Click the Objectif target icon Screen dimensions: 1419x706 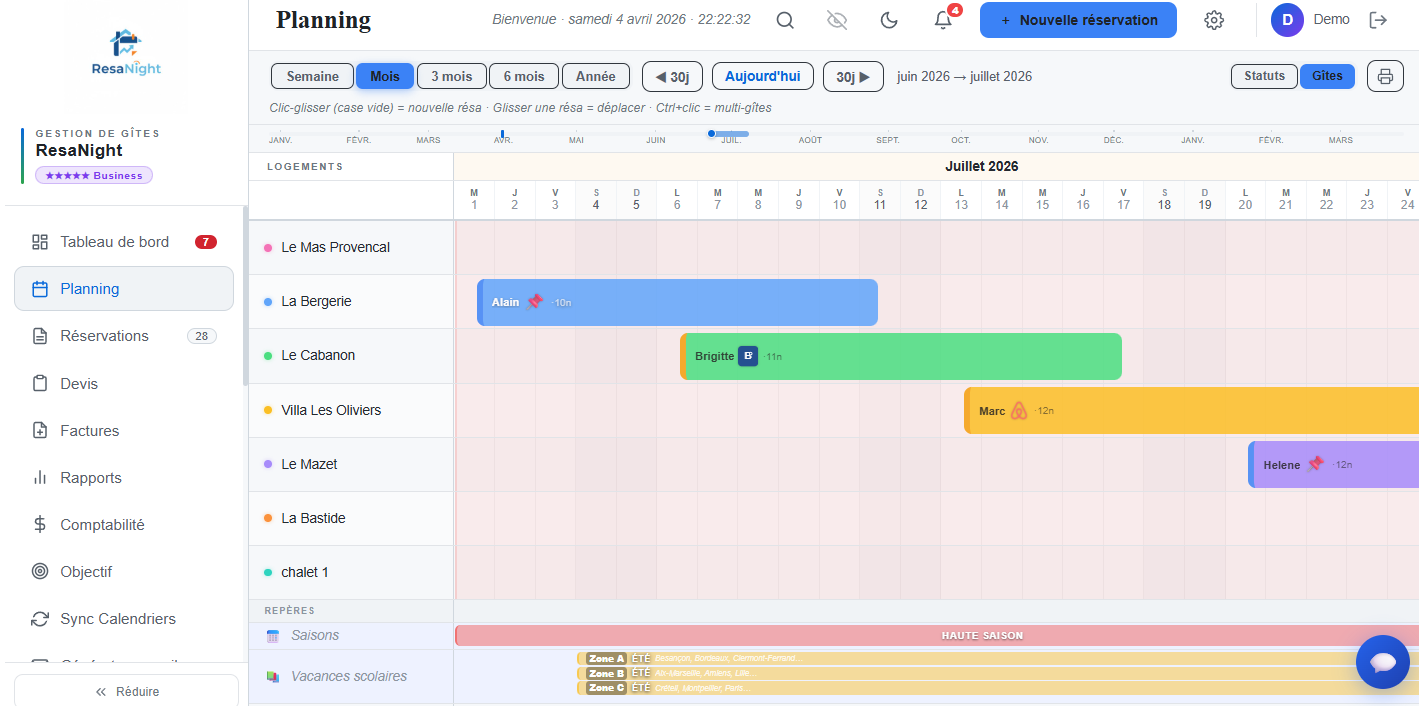click(x=40, y=572)
